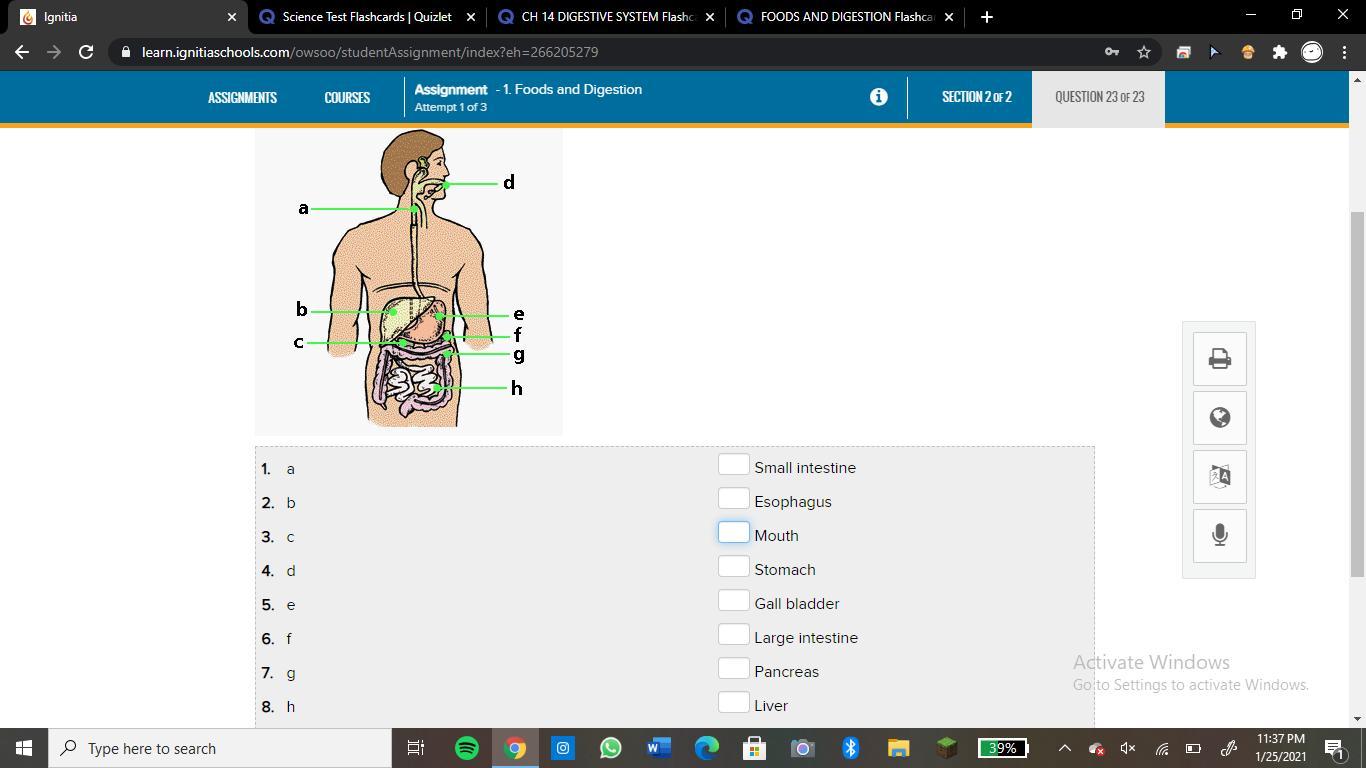
Task: Show hidden system tray icons chevron
Action: [x=1064, y=748]
